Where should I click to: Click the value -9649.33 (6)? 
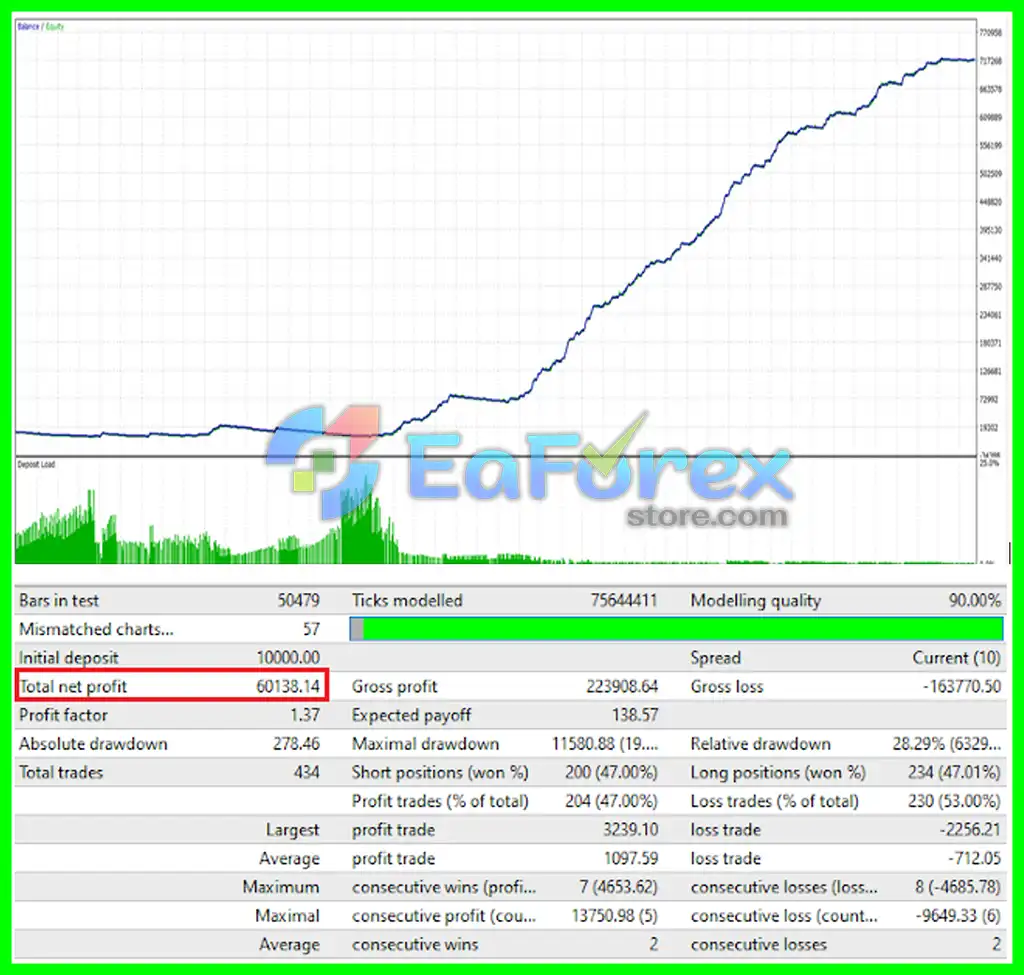(958, 916)
